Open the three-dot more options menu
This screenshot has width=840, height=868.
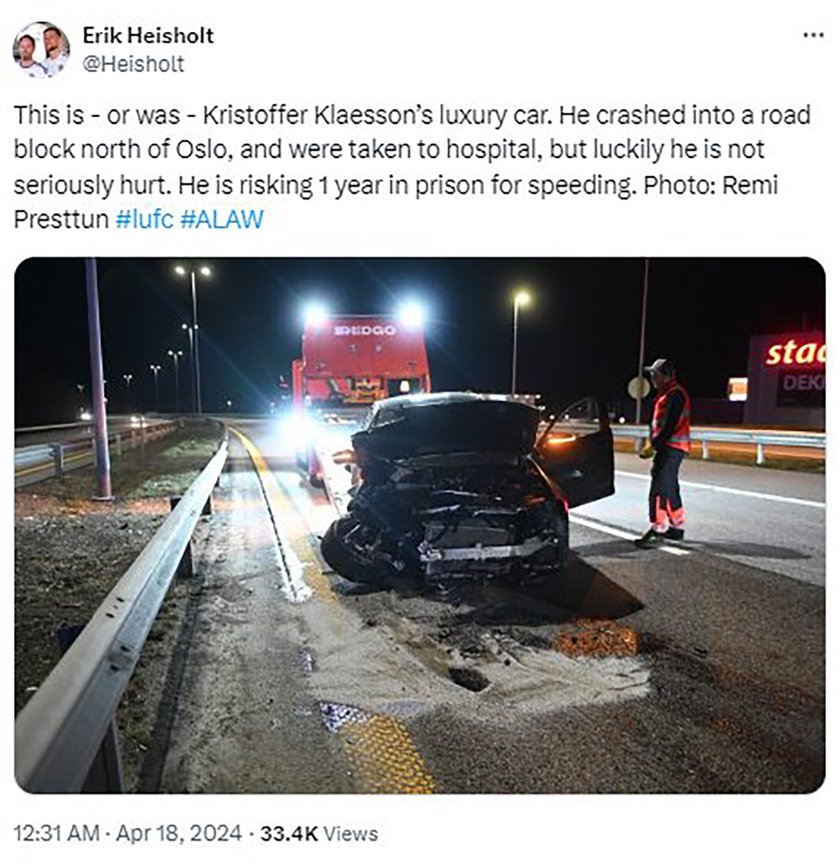pyautogui.click(x=813, y=35)
